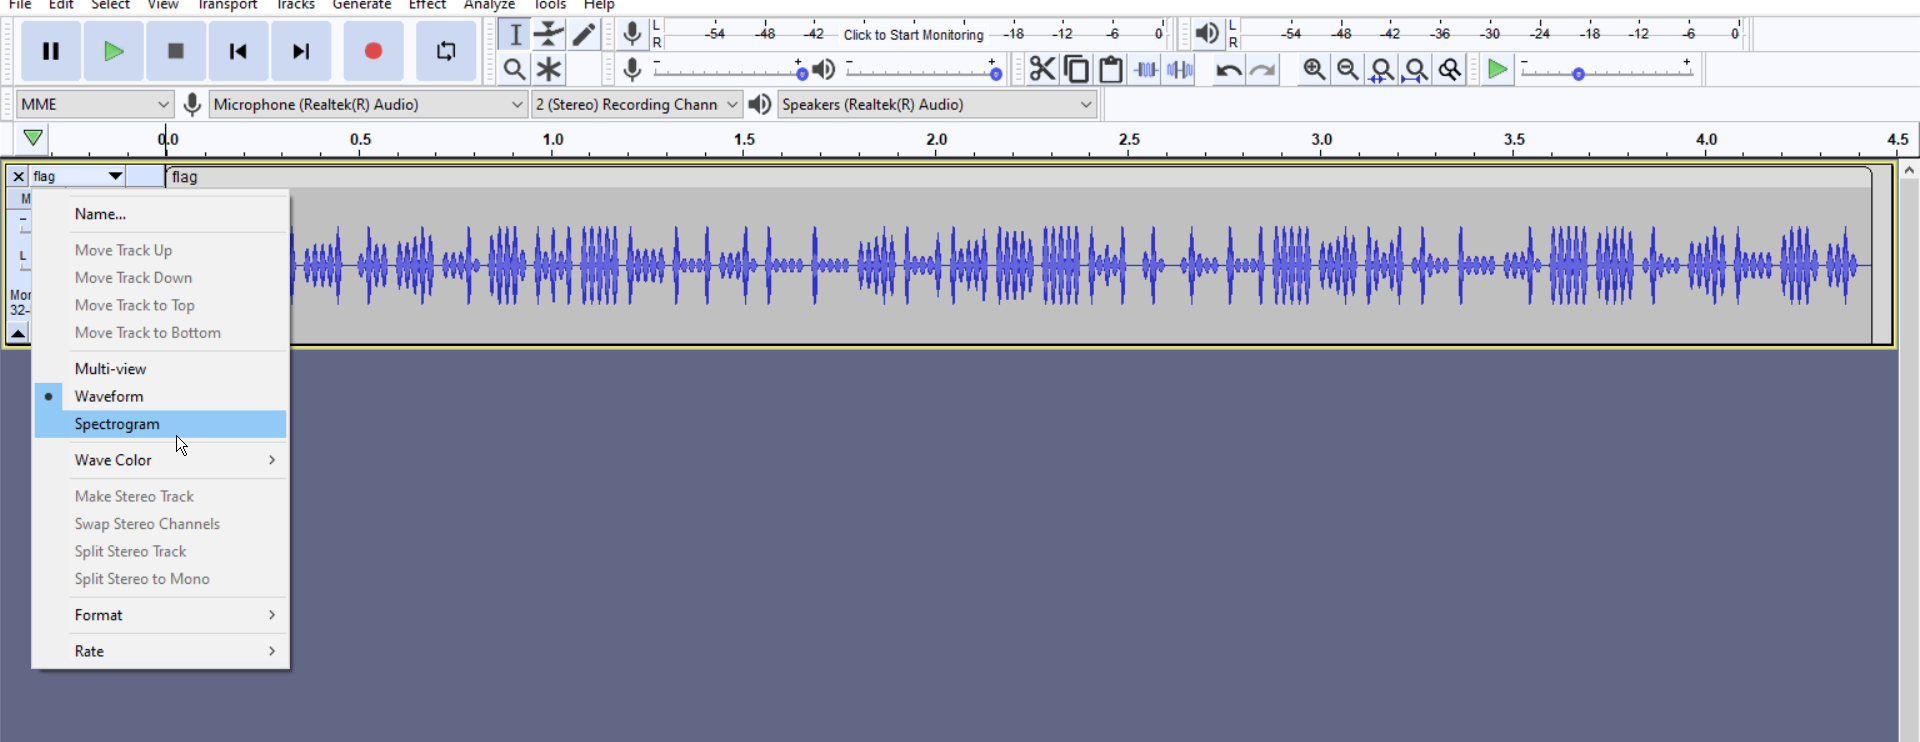Open the flag track name dropdown
Viewport: 1920px width, 742px height.
(78, 176)
